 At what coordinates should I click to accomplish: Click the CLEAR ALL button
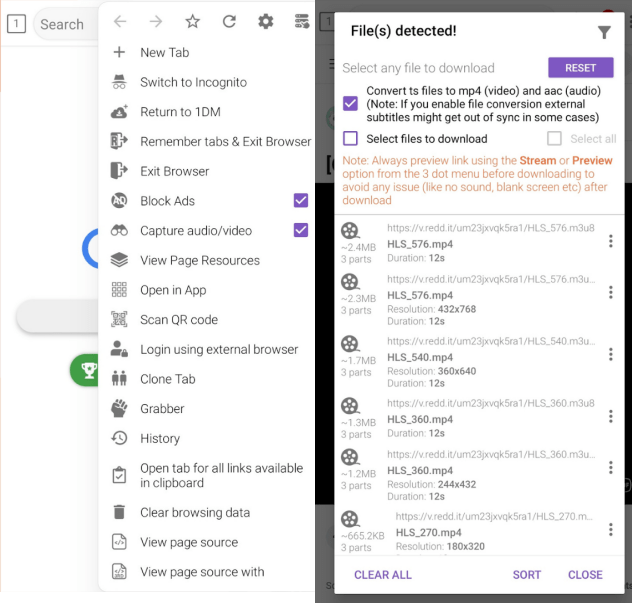(383, 575)
